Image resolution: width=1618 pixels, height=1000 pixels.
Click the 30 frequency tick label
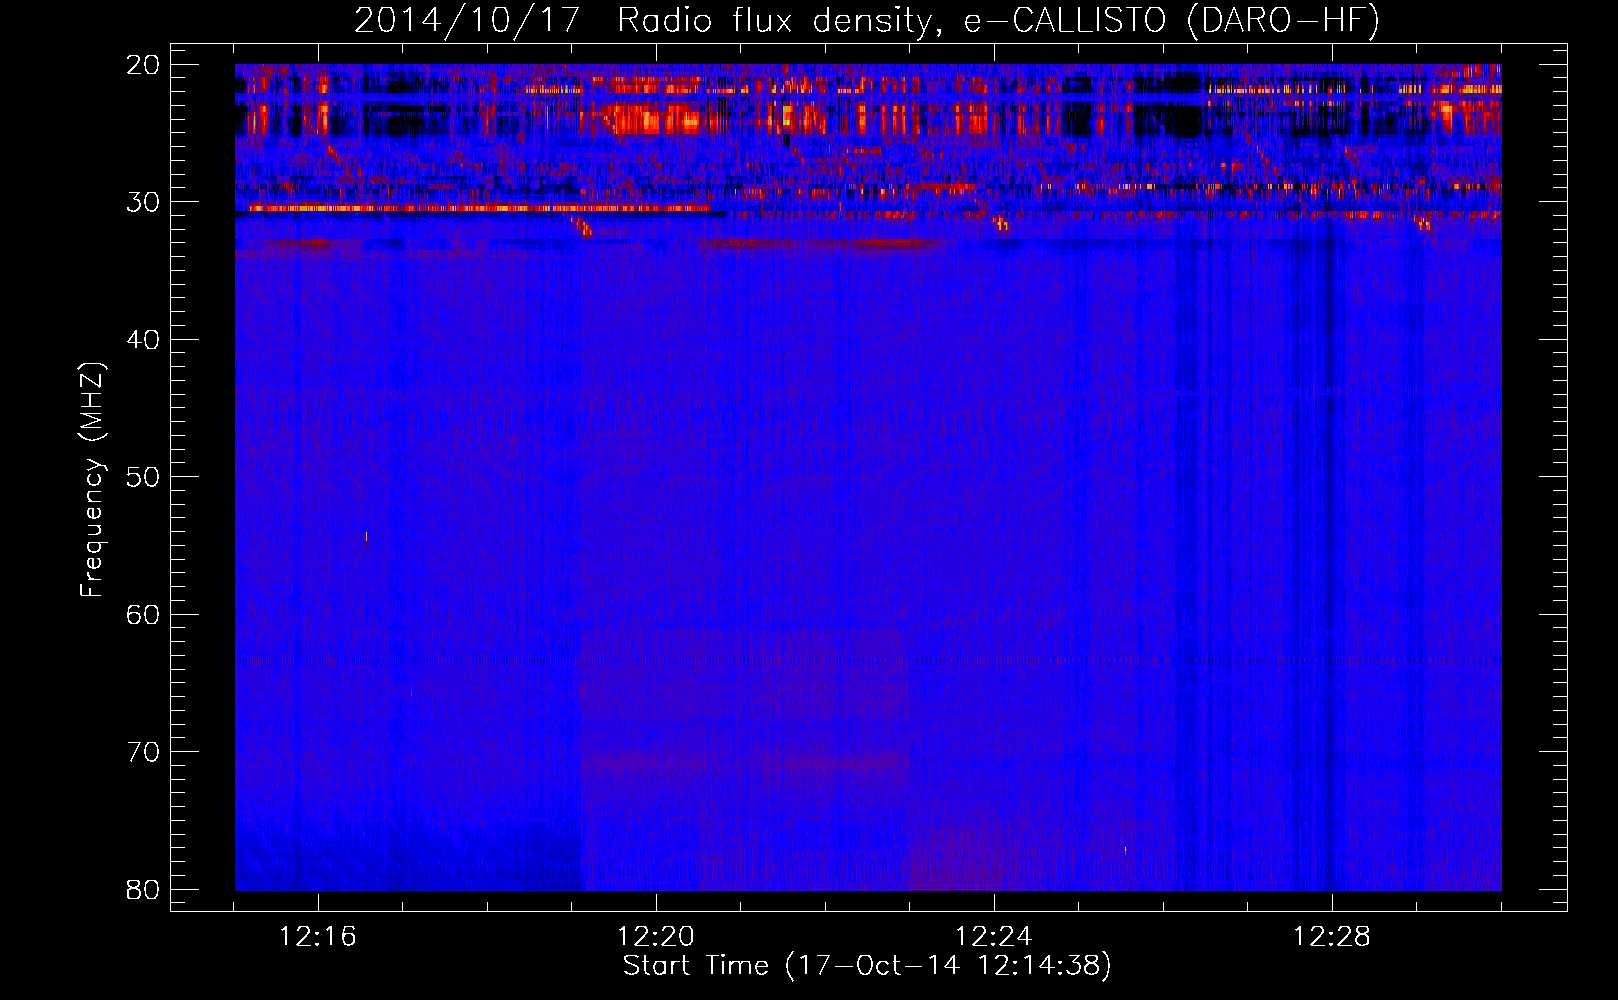pyautogui.click(x=143, y=202)
